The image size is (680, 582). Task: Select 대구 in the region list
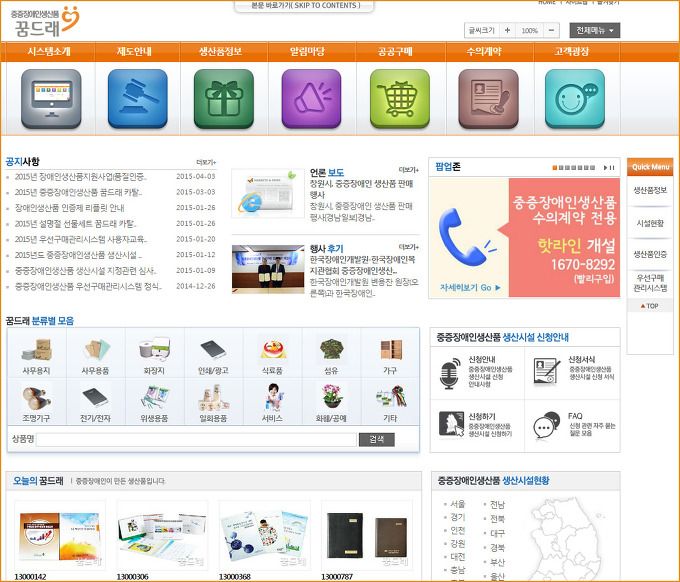click(x=497, y=533)
